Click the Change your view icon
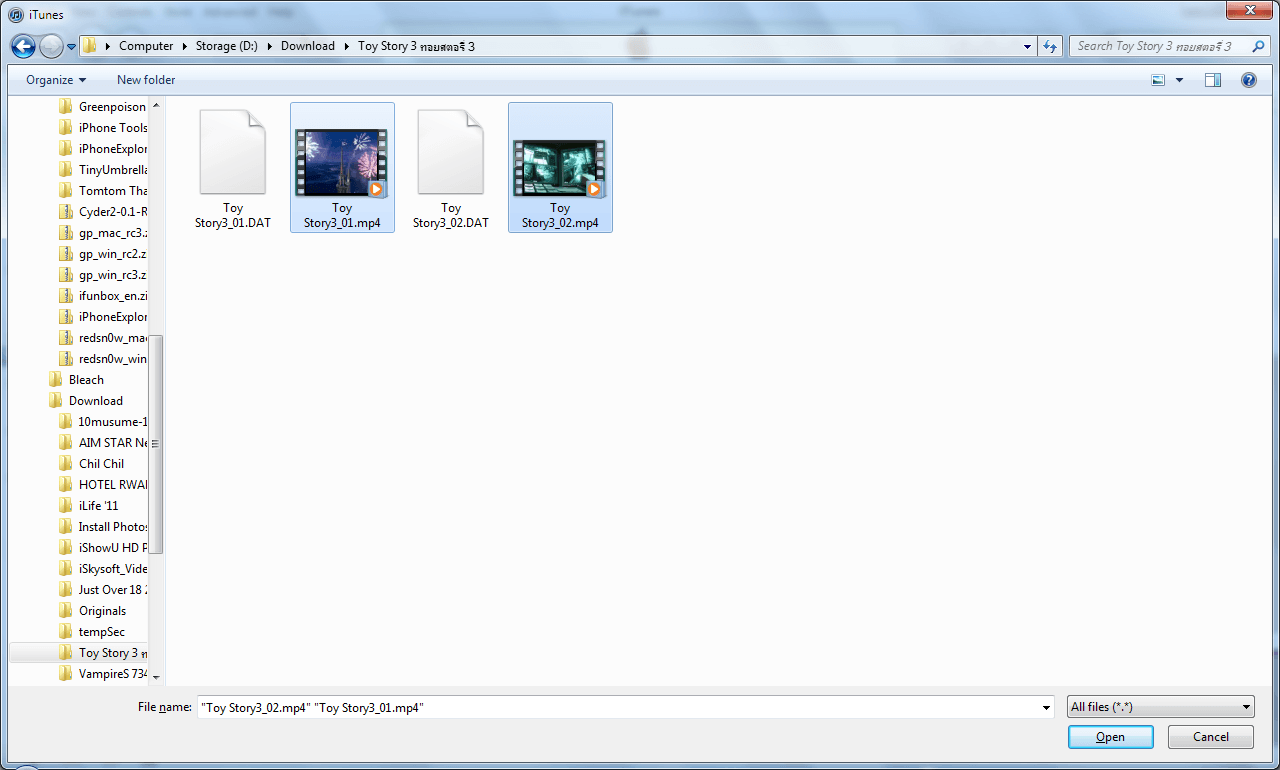The width and height of the screenshot is (1280, 770). coord(1159,80)
